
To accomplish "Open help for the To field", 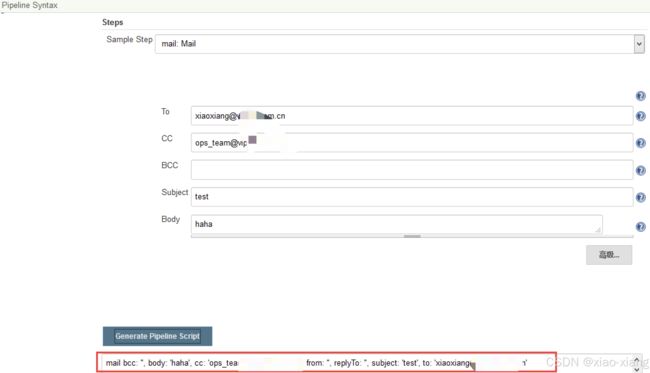I will tap(640, 116).
